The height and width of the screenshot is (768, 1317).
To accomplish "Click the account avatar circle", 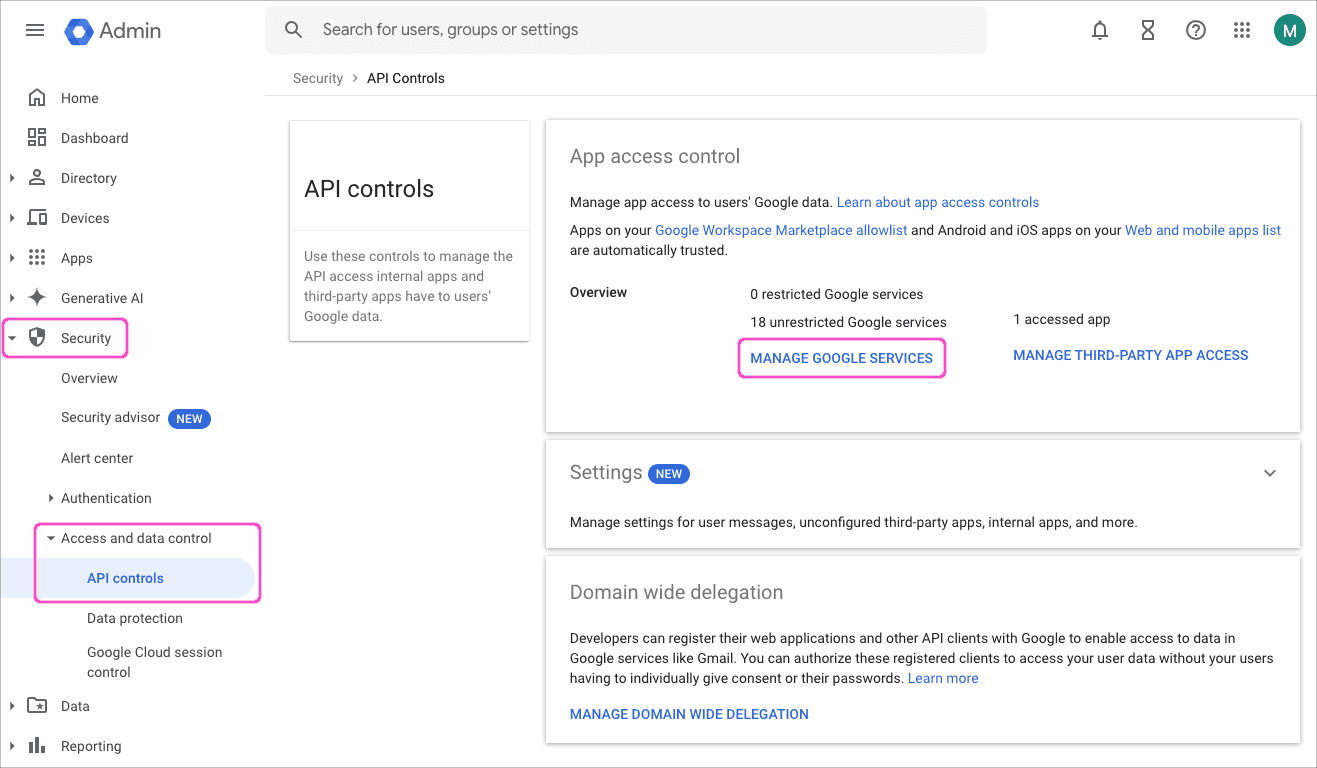I will (1289, 29).
